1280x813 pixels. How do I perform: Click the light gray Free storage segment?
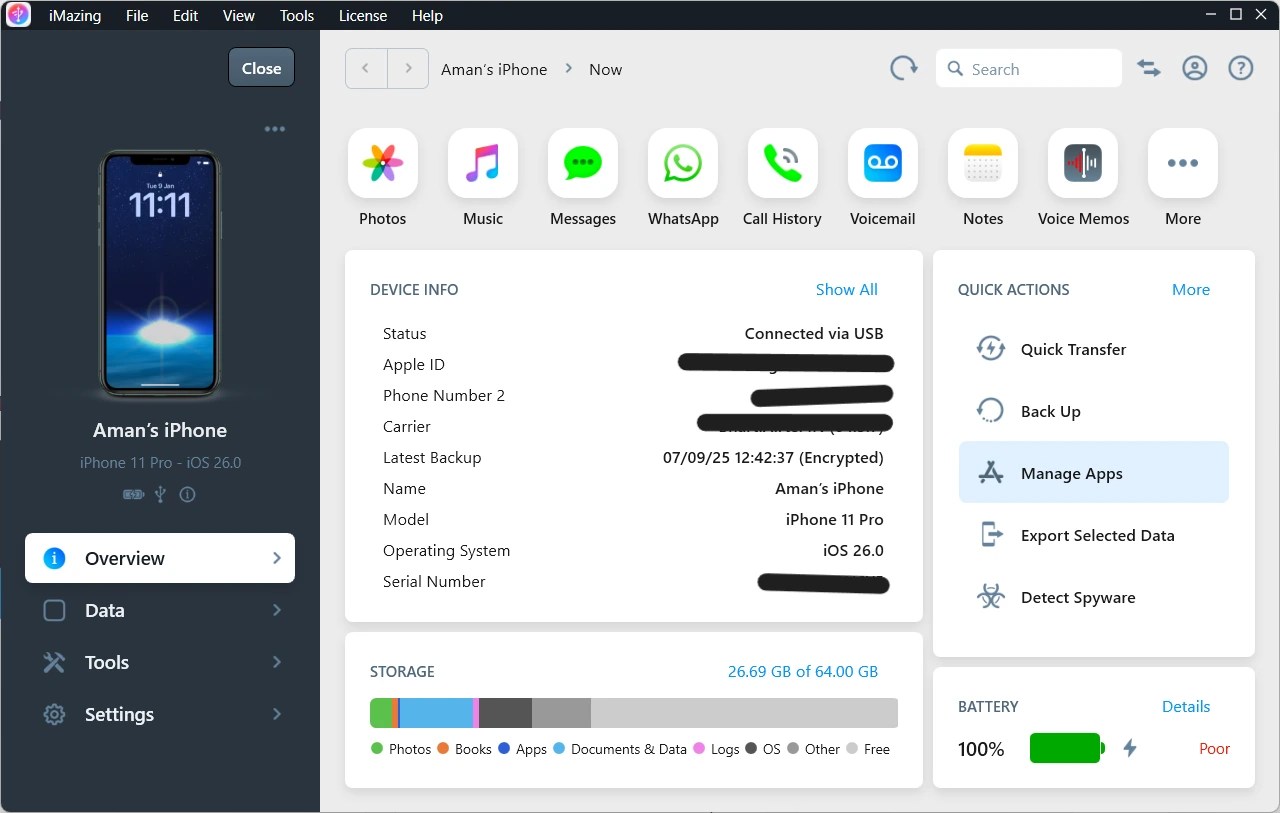[x=744, y=713]
